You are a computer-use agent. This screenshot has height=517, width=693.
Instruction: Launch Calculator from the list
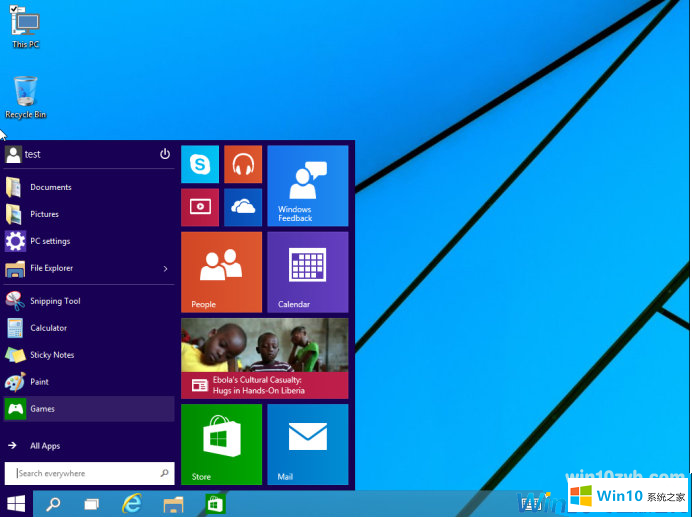point(89,328)
